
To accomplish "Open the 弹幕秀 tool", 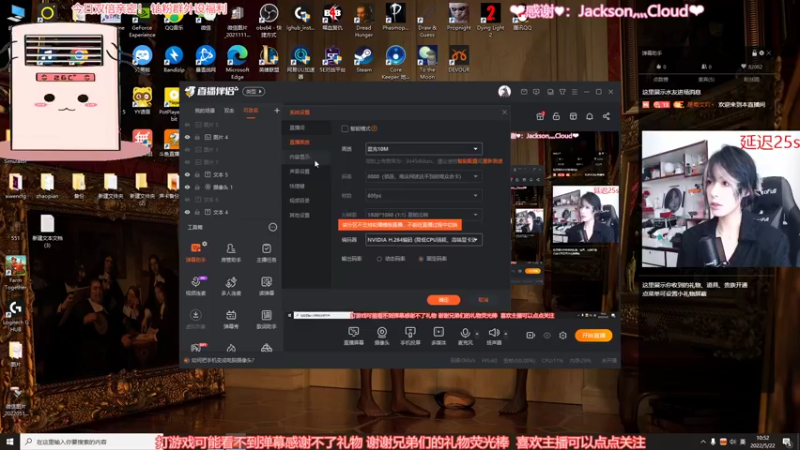I will [x=231, y=319].
